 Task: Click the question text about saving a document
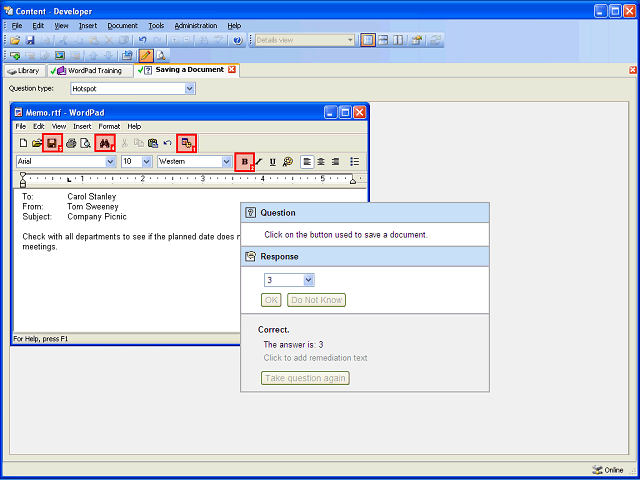(x=346, y=235)
